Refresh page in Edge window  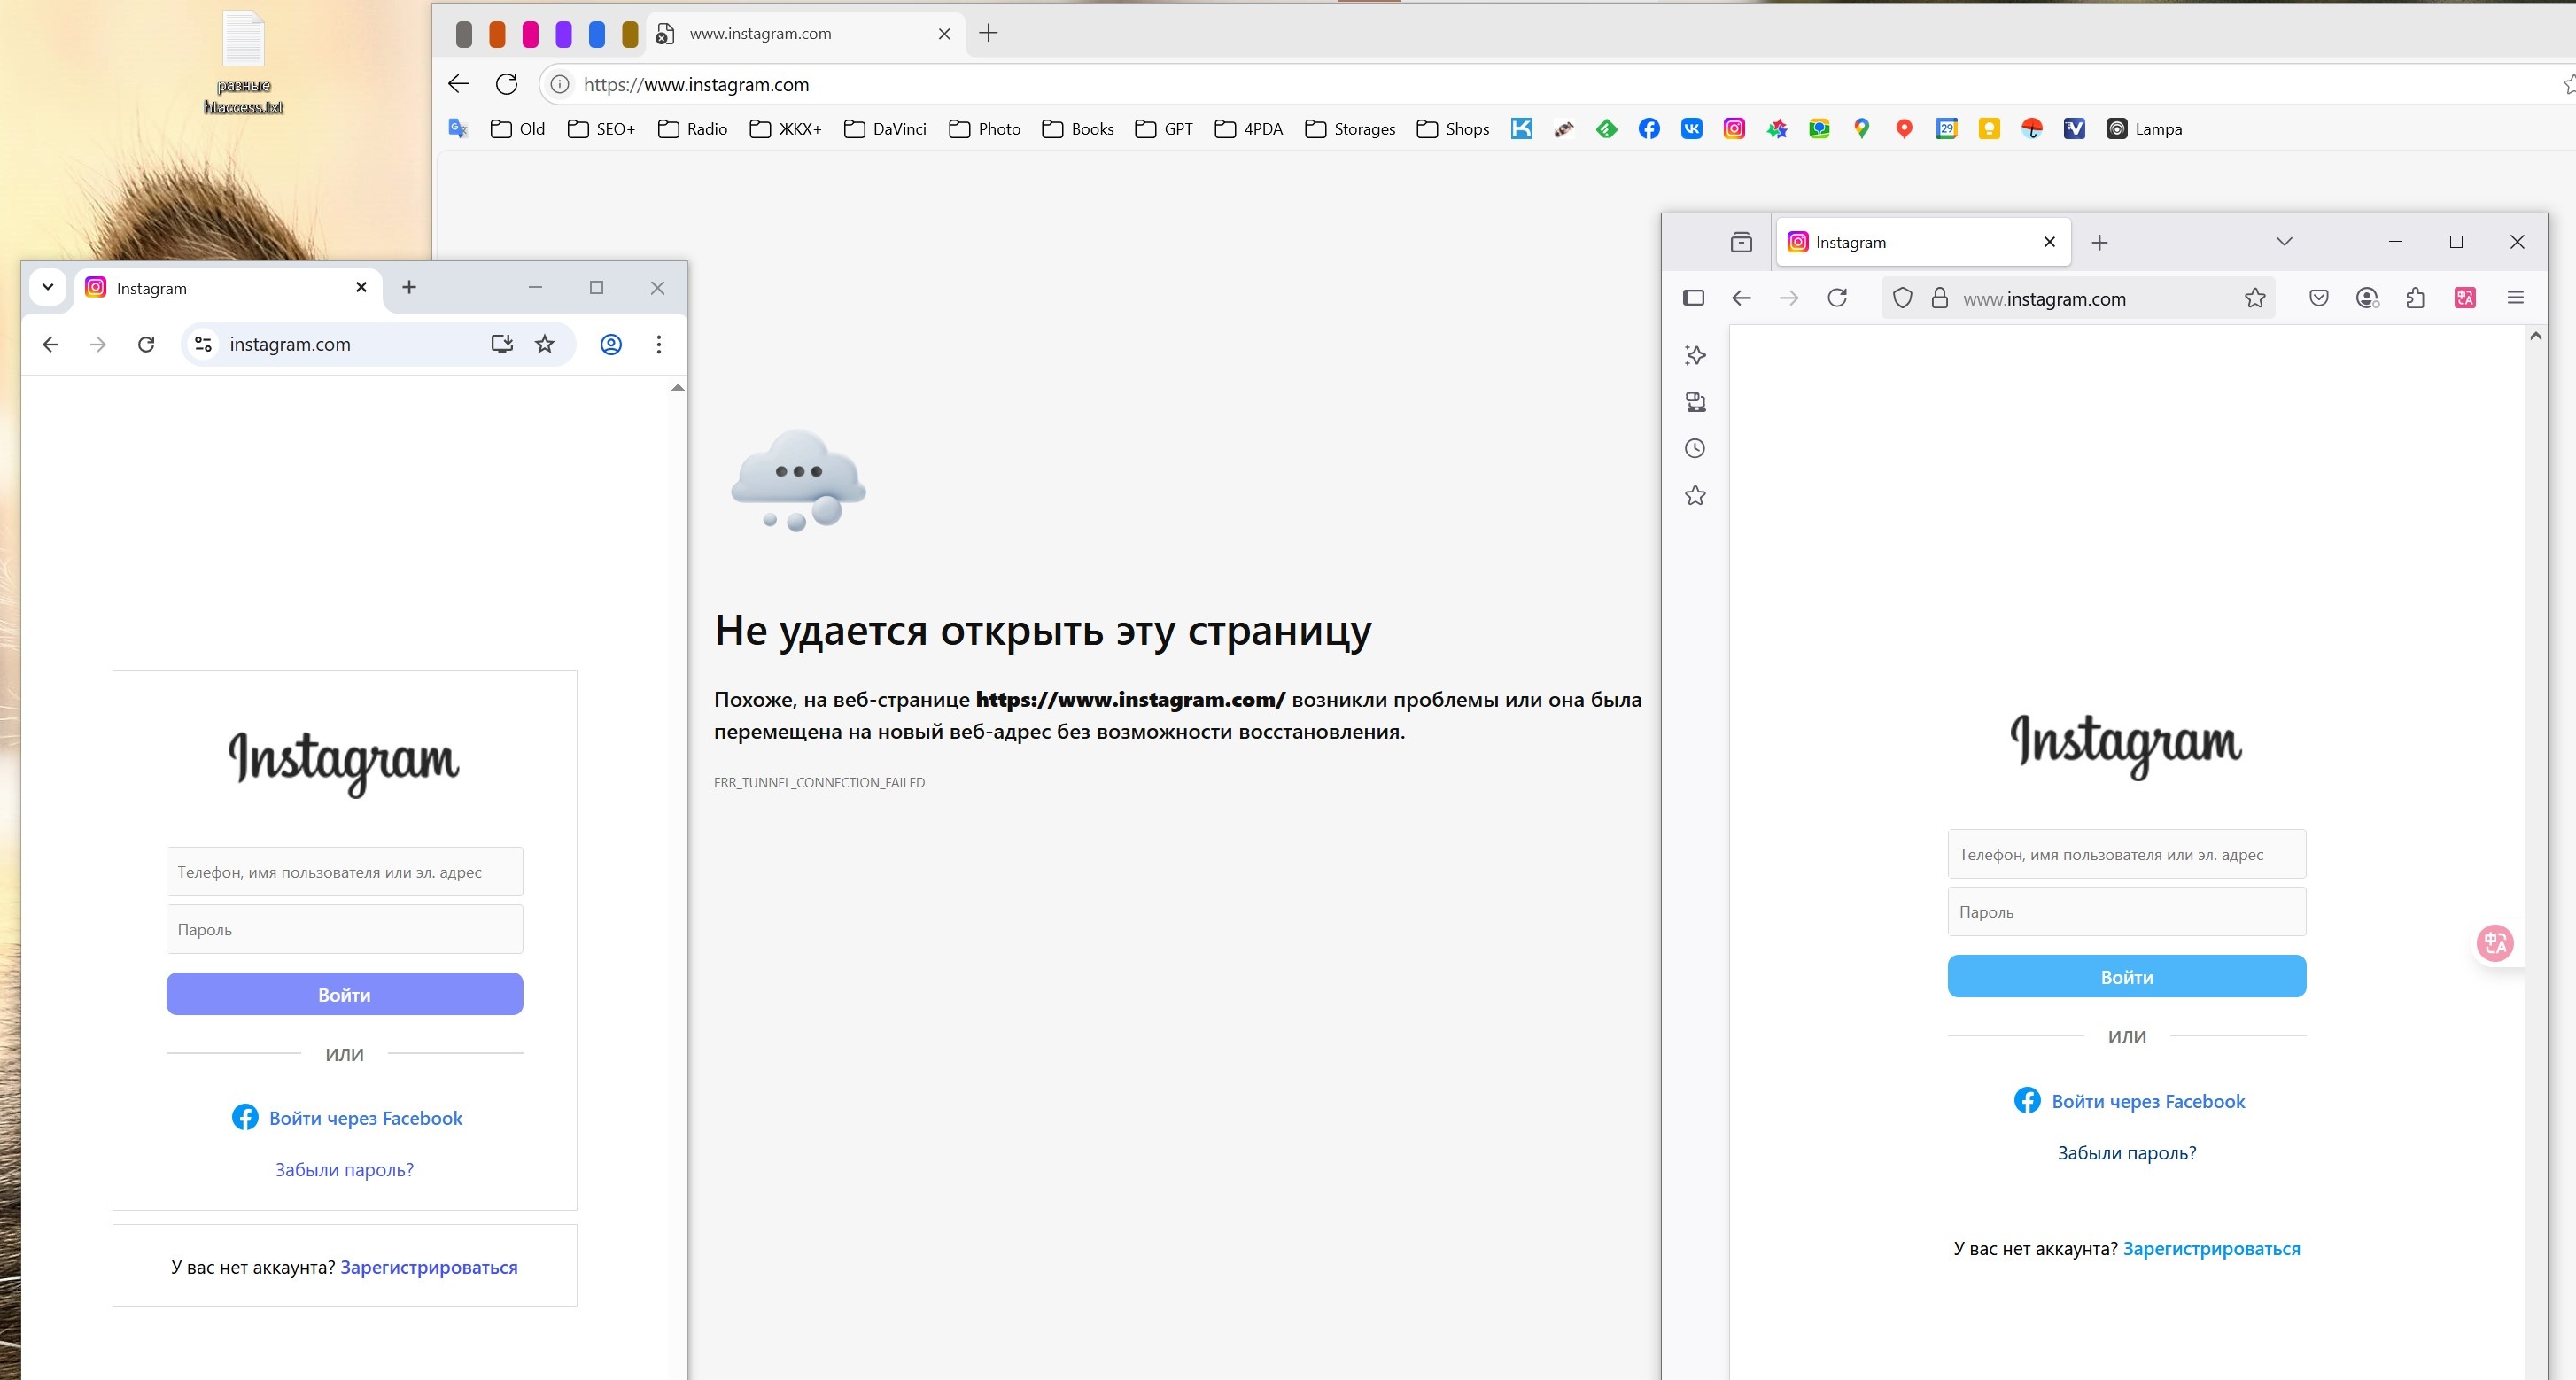click(506, 84)
